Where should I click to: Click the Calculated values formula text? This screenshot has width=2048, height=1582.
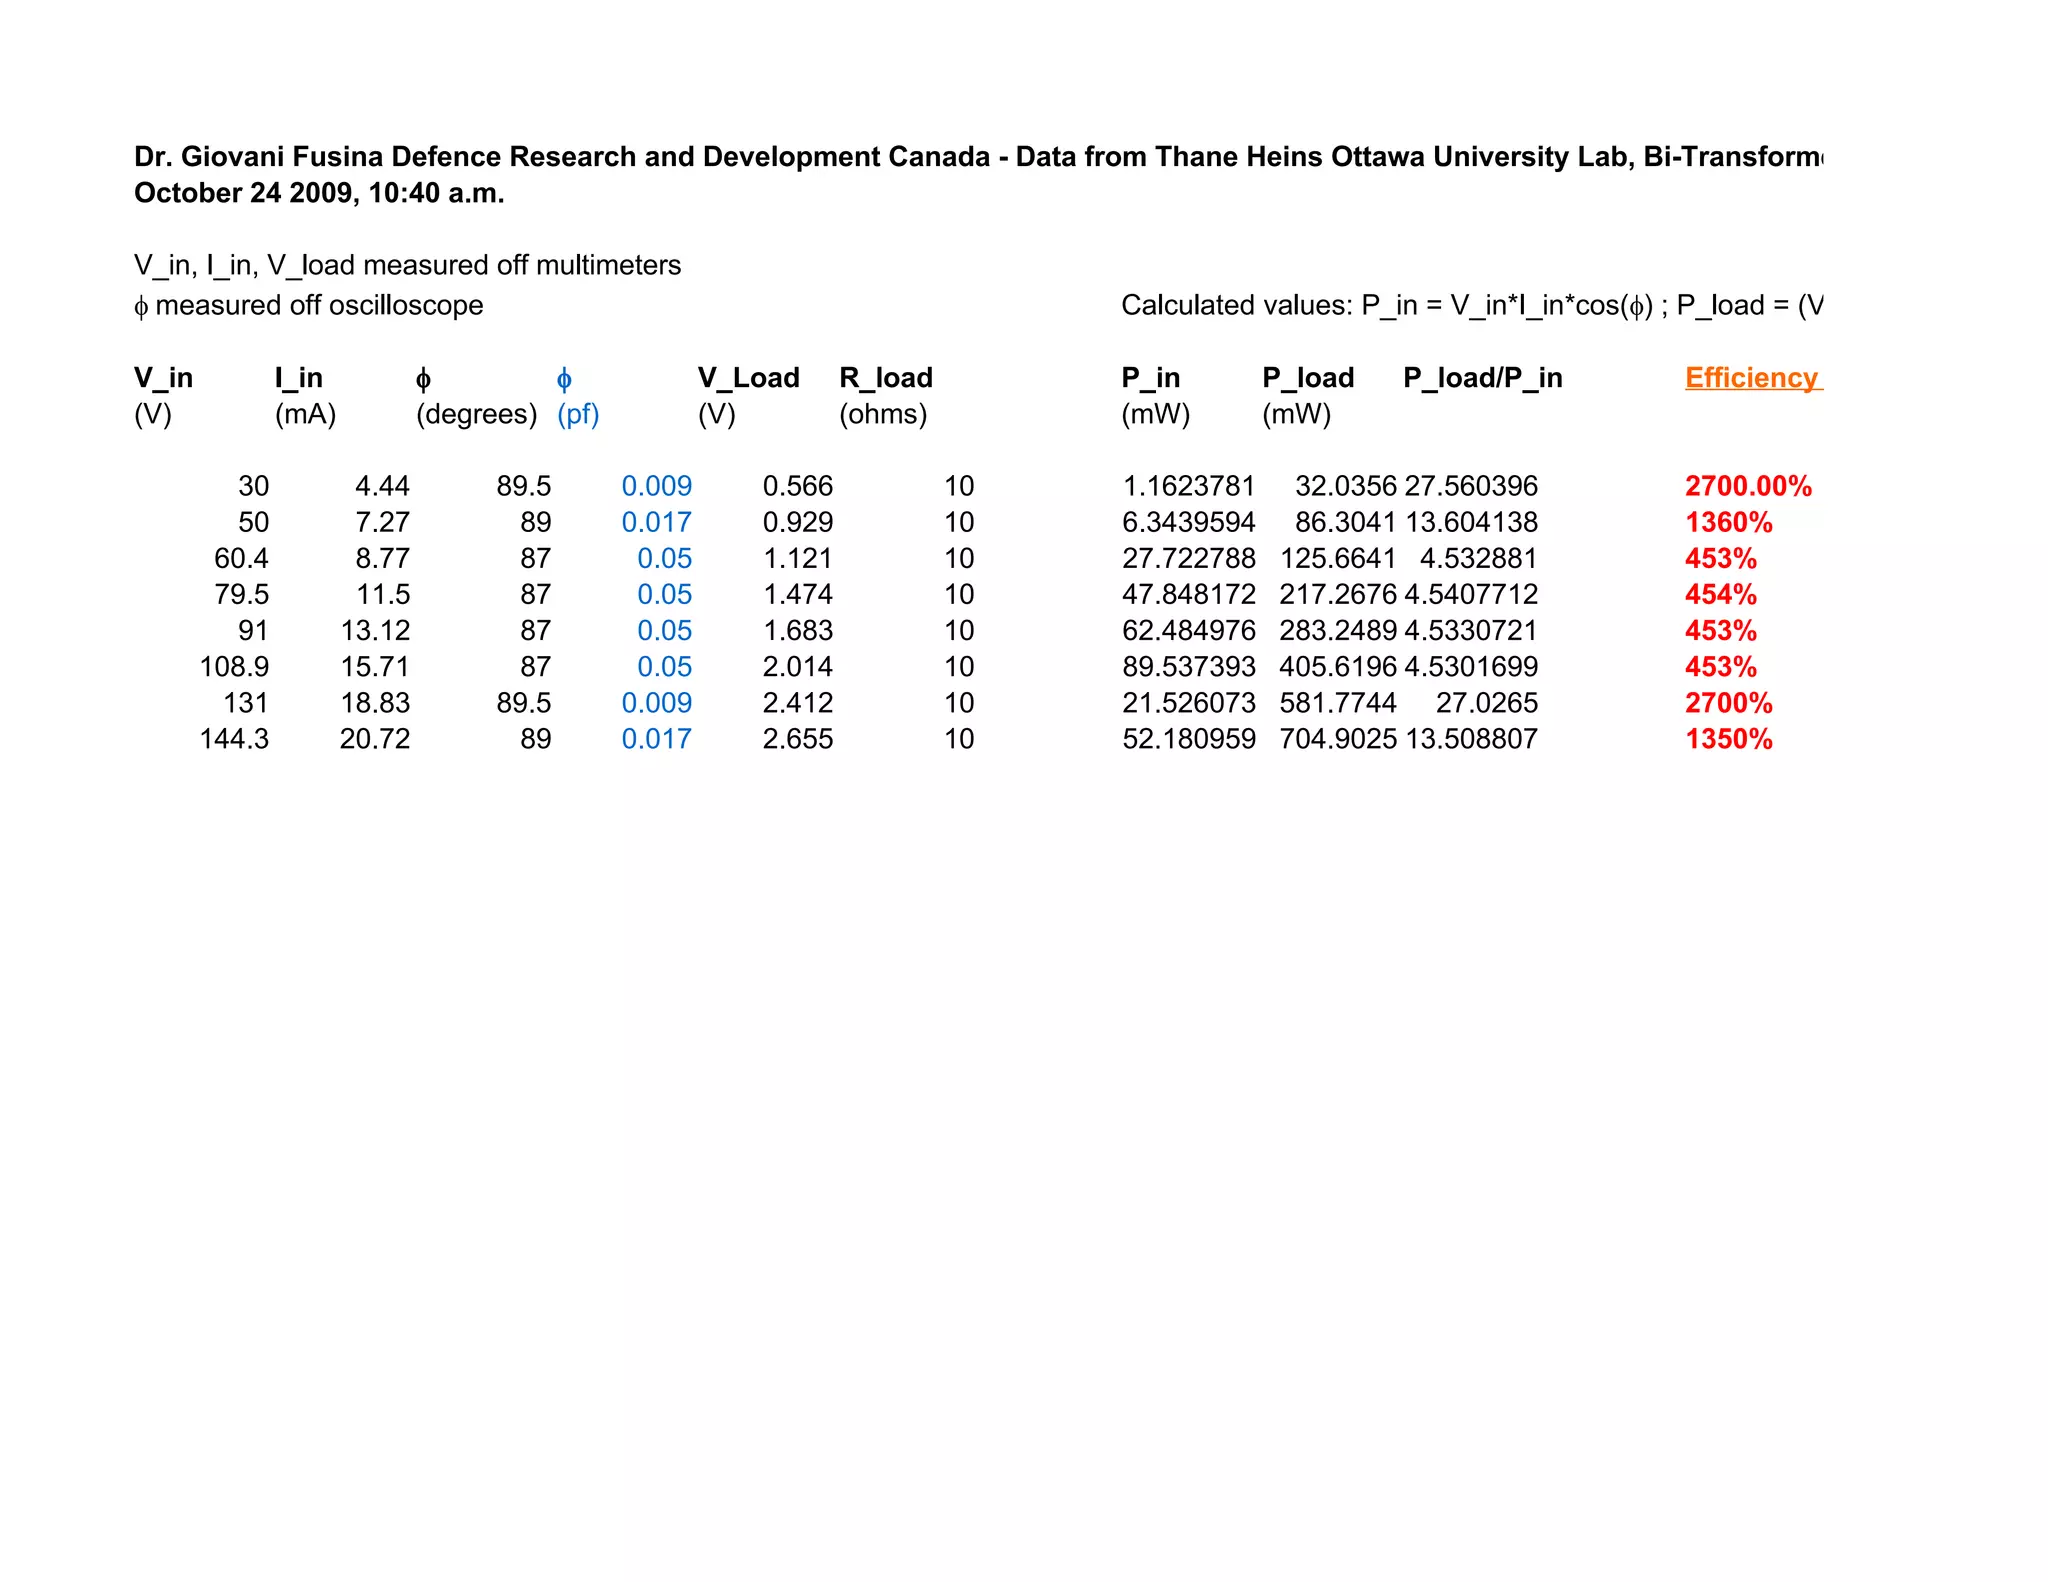click(1472, 305)
